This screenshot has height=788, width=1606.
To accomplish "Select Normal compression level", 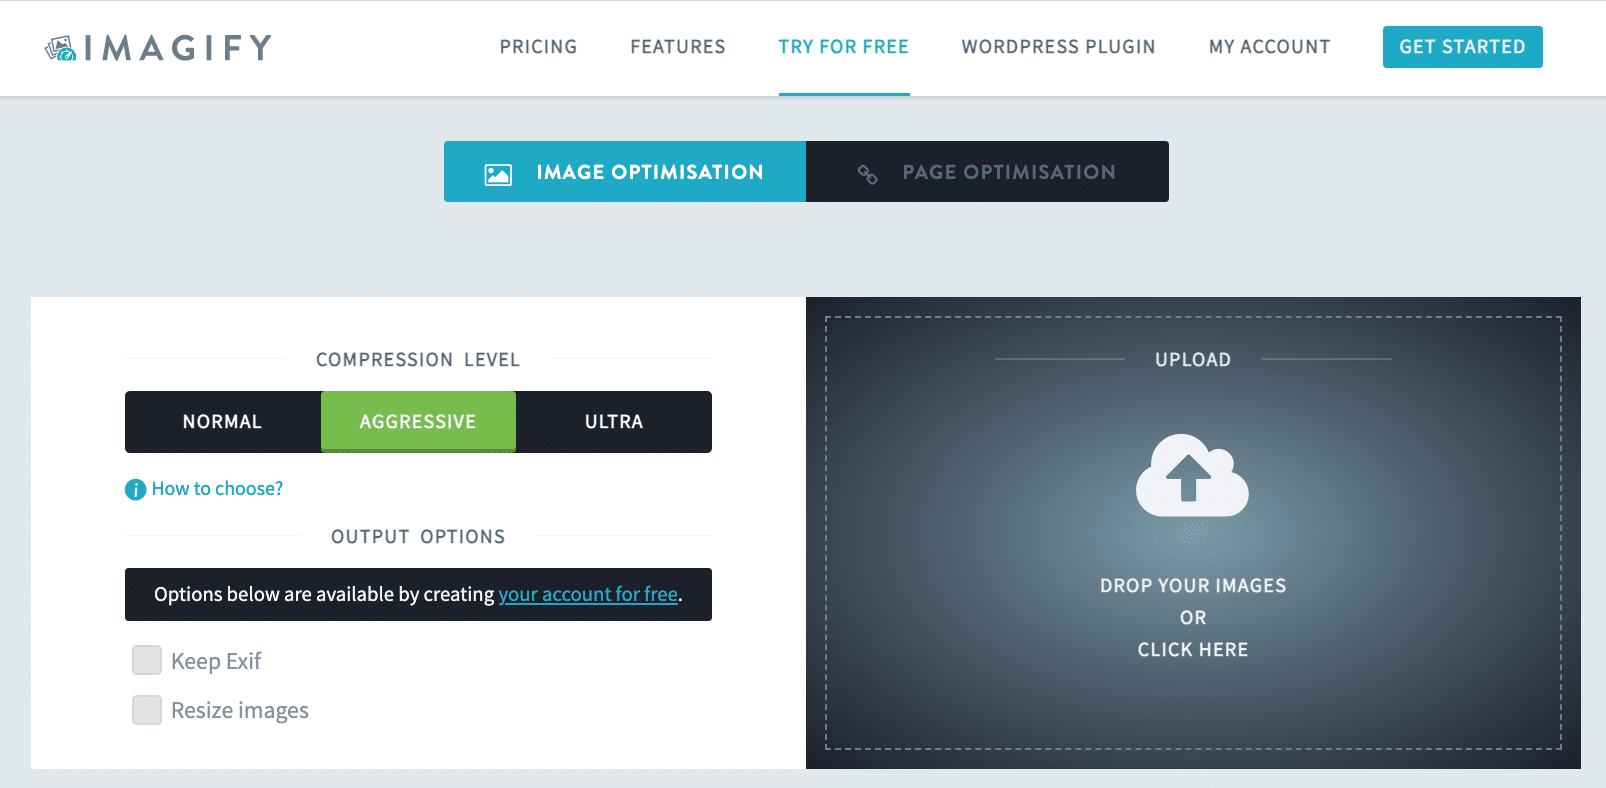I will coord(222,422).
